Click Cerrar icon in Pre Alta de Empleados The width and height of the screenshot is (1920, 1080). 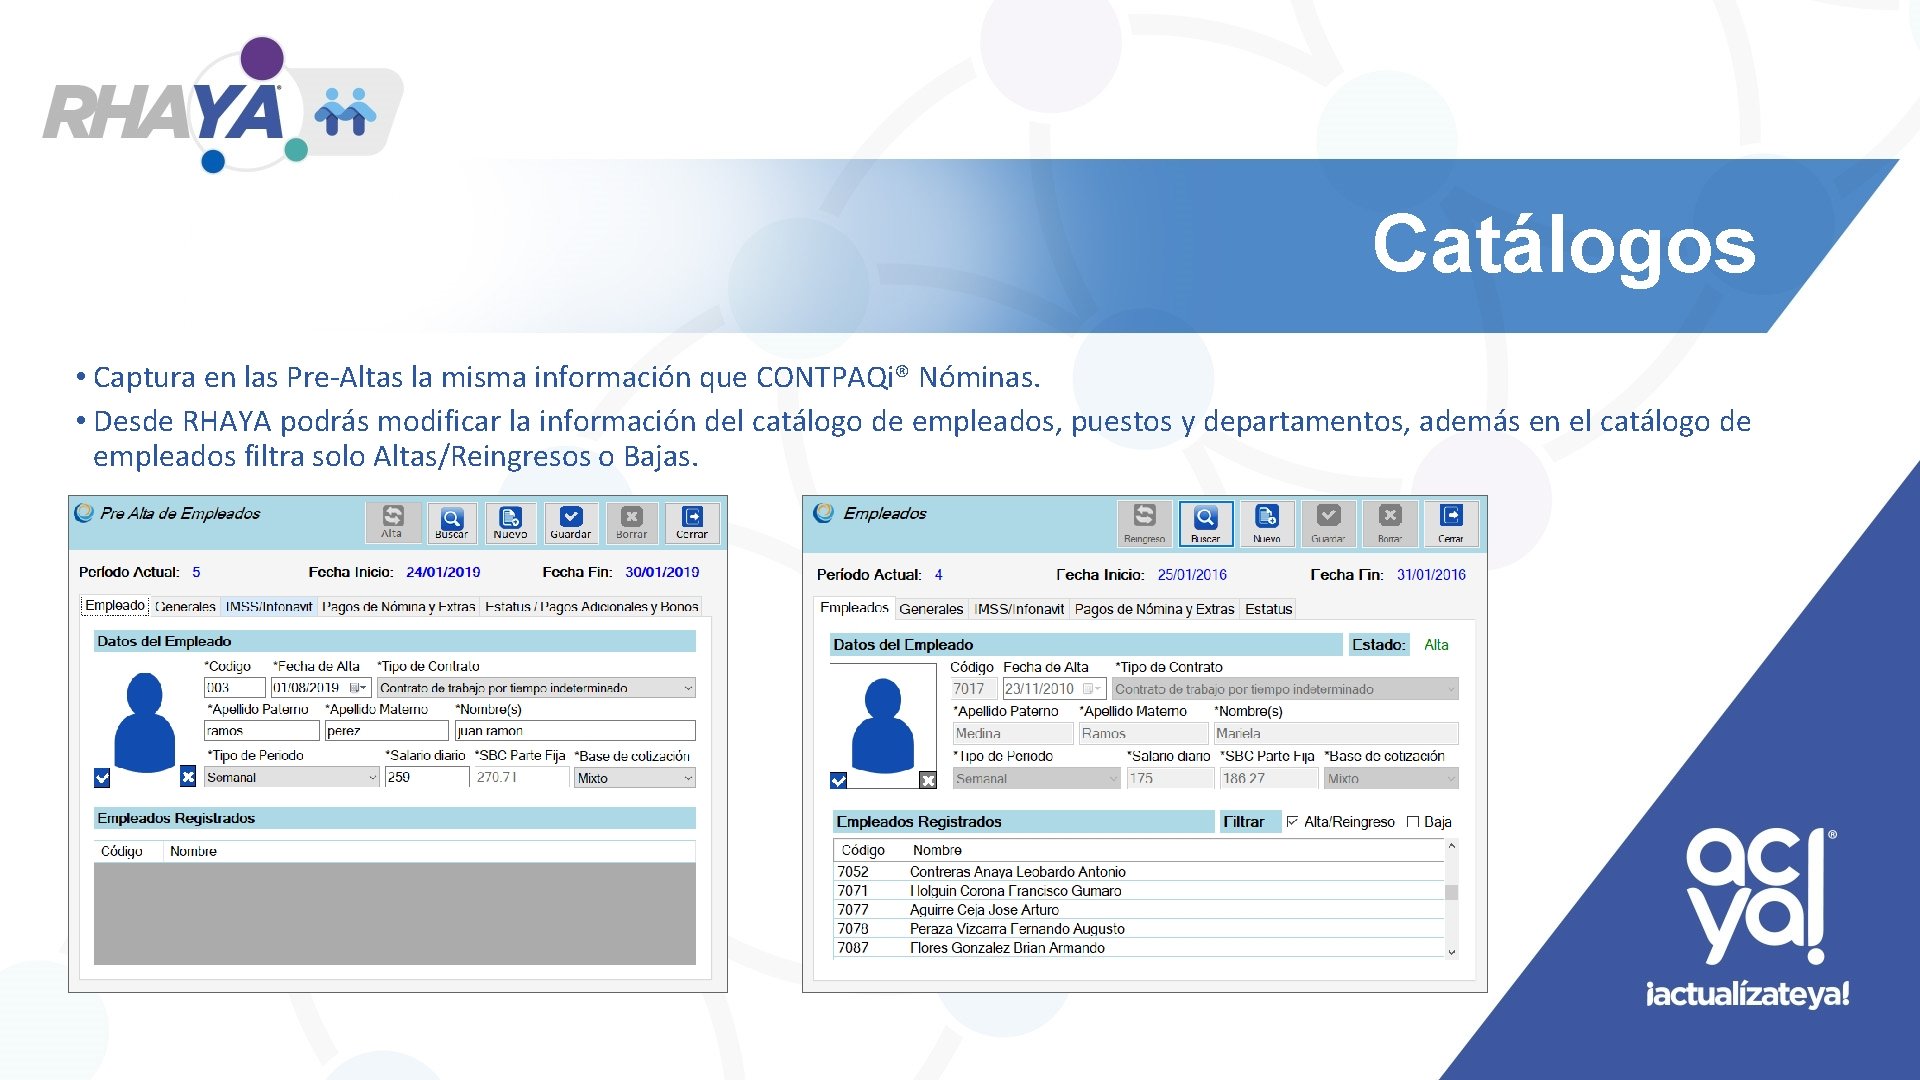click(691, 522)
